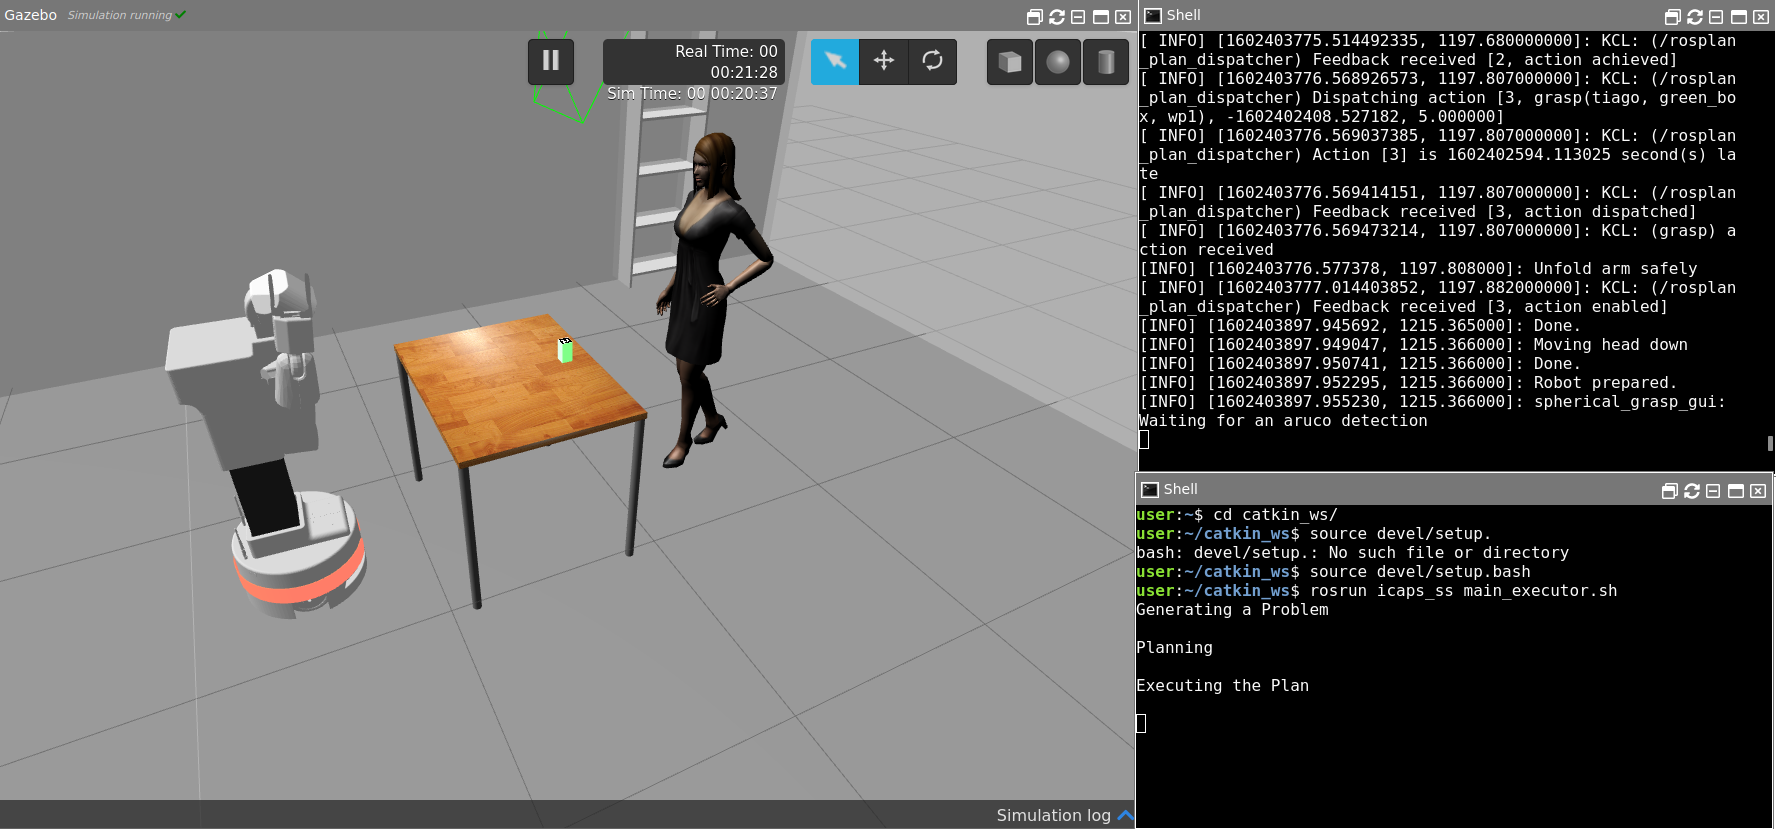Focus the bottom Shell cursor prompt
The image size is (1776, 829).
pyautogui.click(x=1141, y=723)
